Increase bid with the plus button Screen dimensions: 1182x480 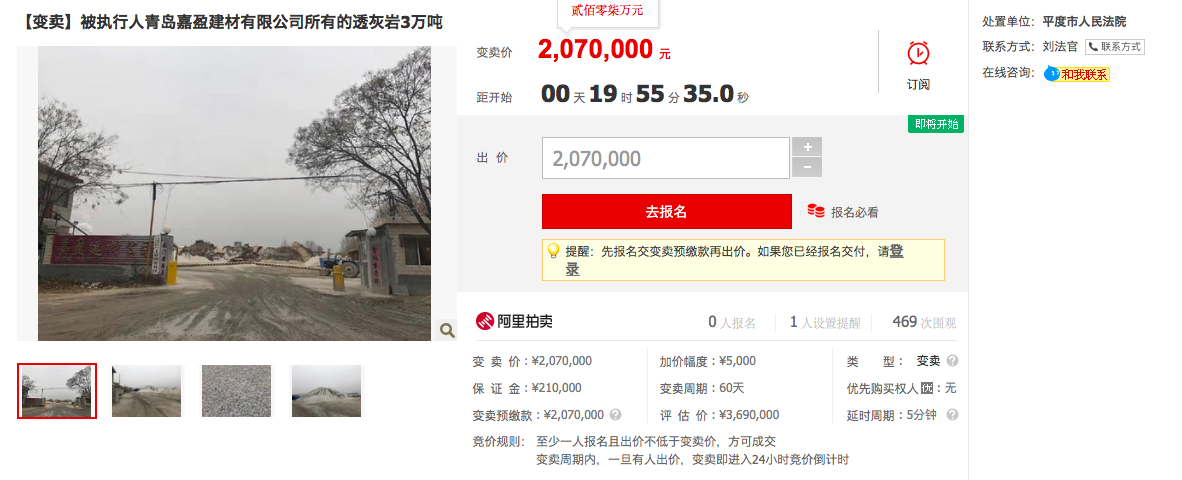tap(807, 147)
